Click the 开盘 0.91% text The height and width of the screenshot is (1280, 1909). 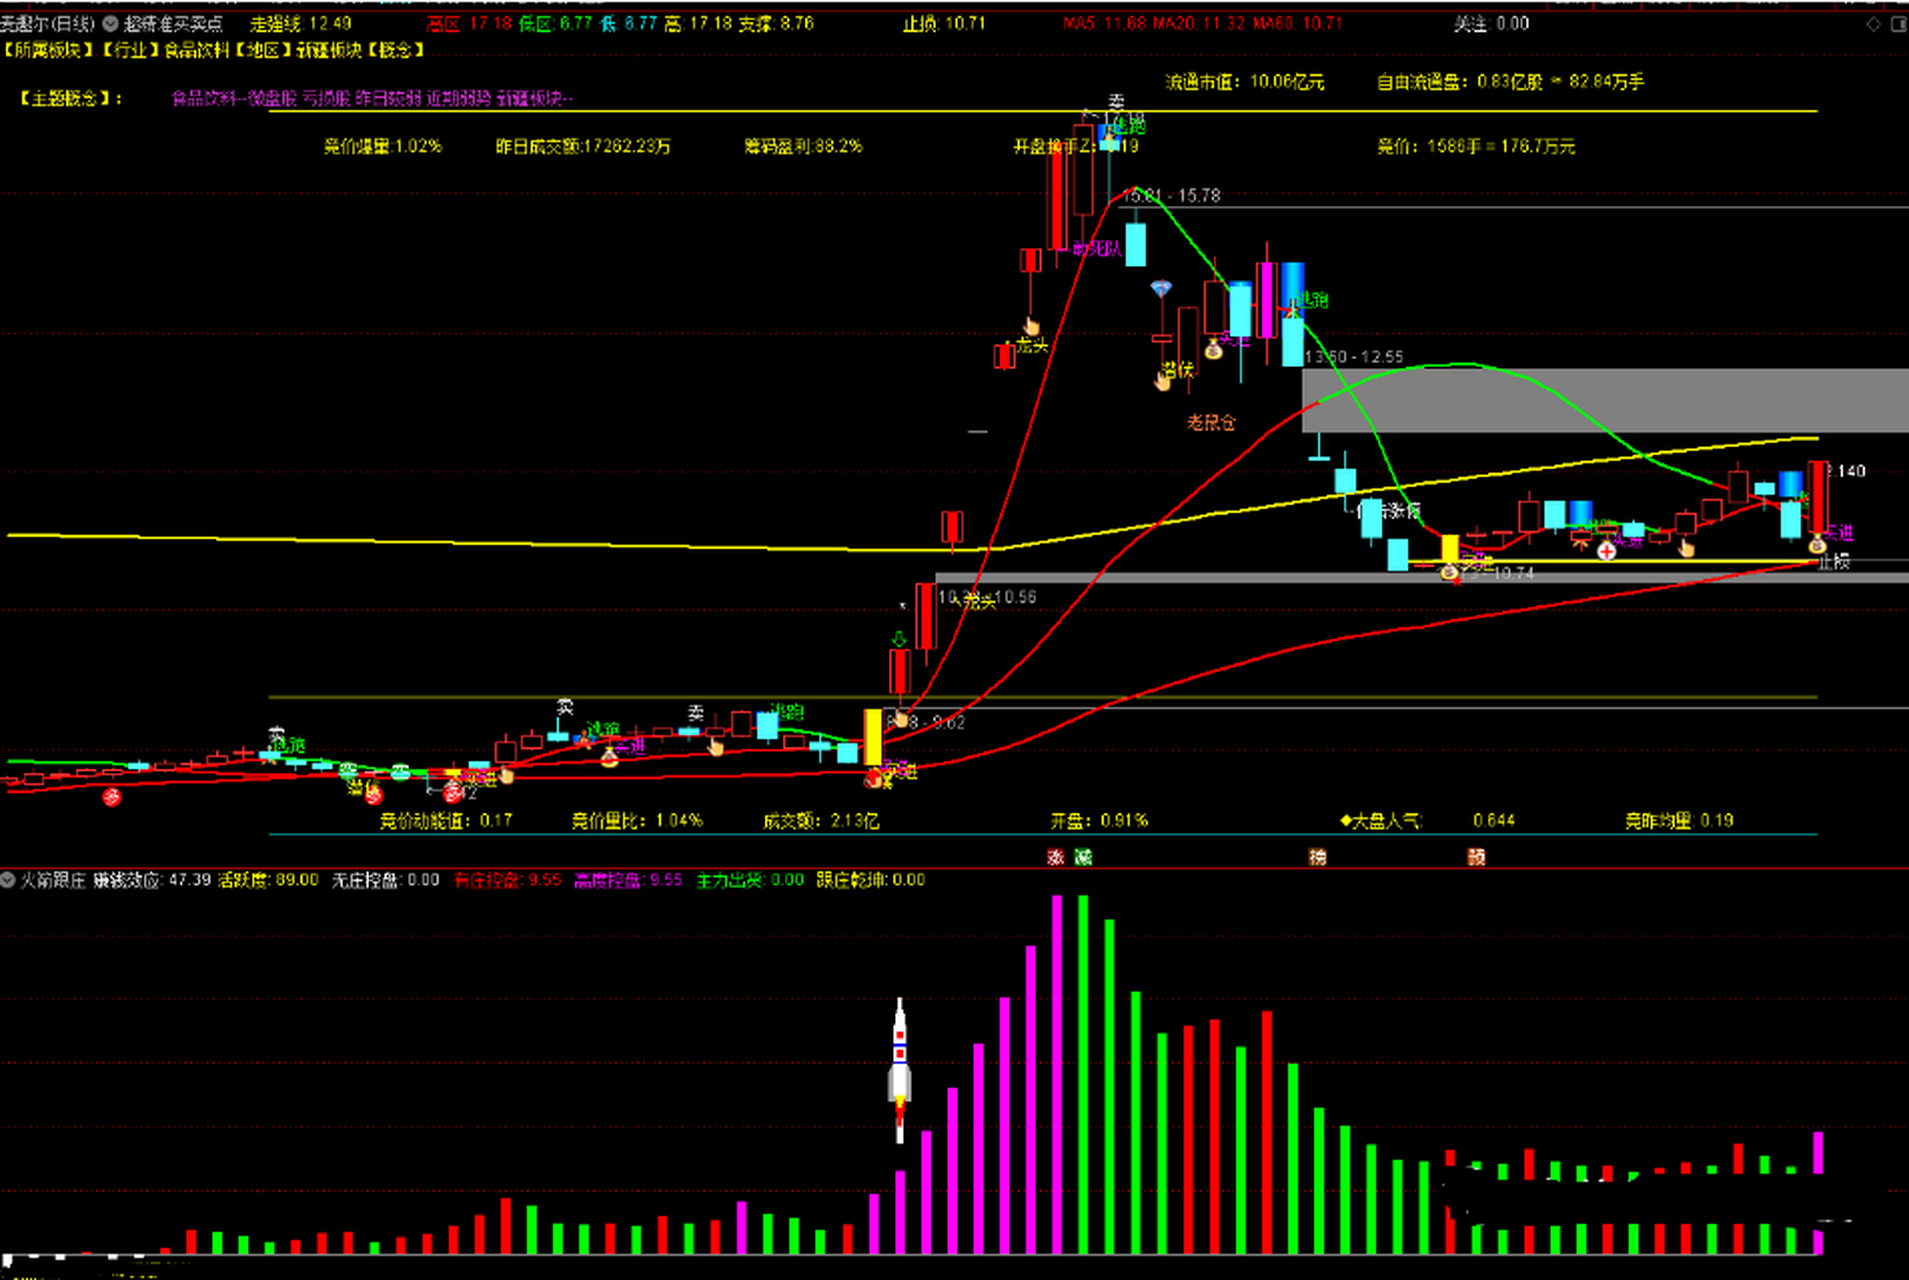click(x=1099, y=821)
